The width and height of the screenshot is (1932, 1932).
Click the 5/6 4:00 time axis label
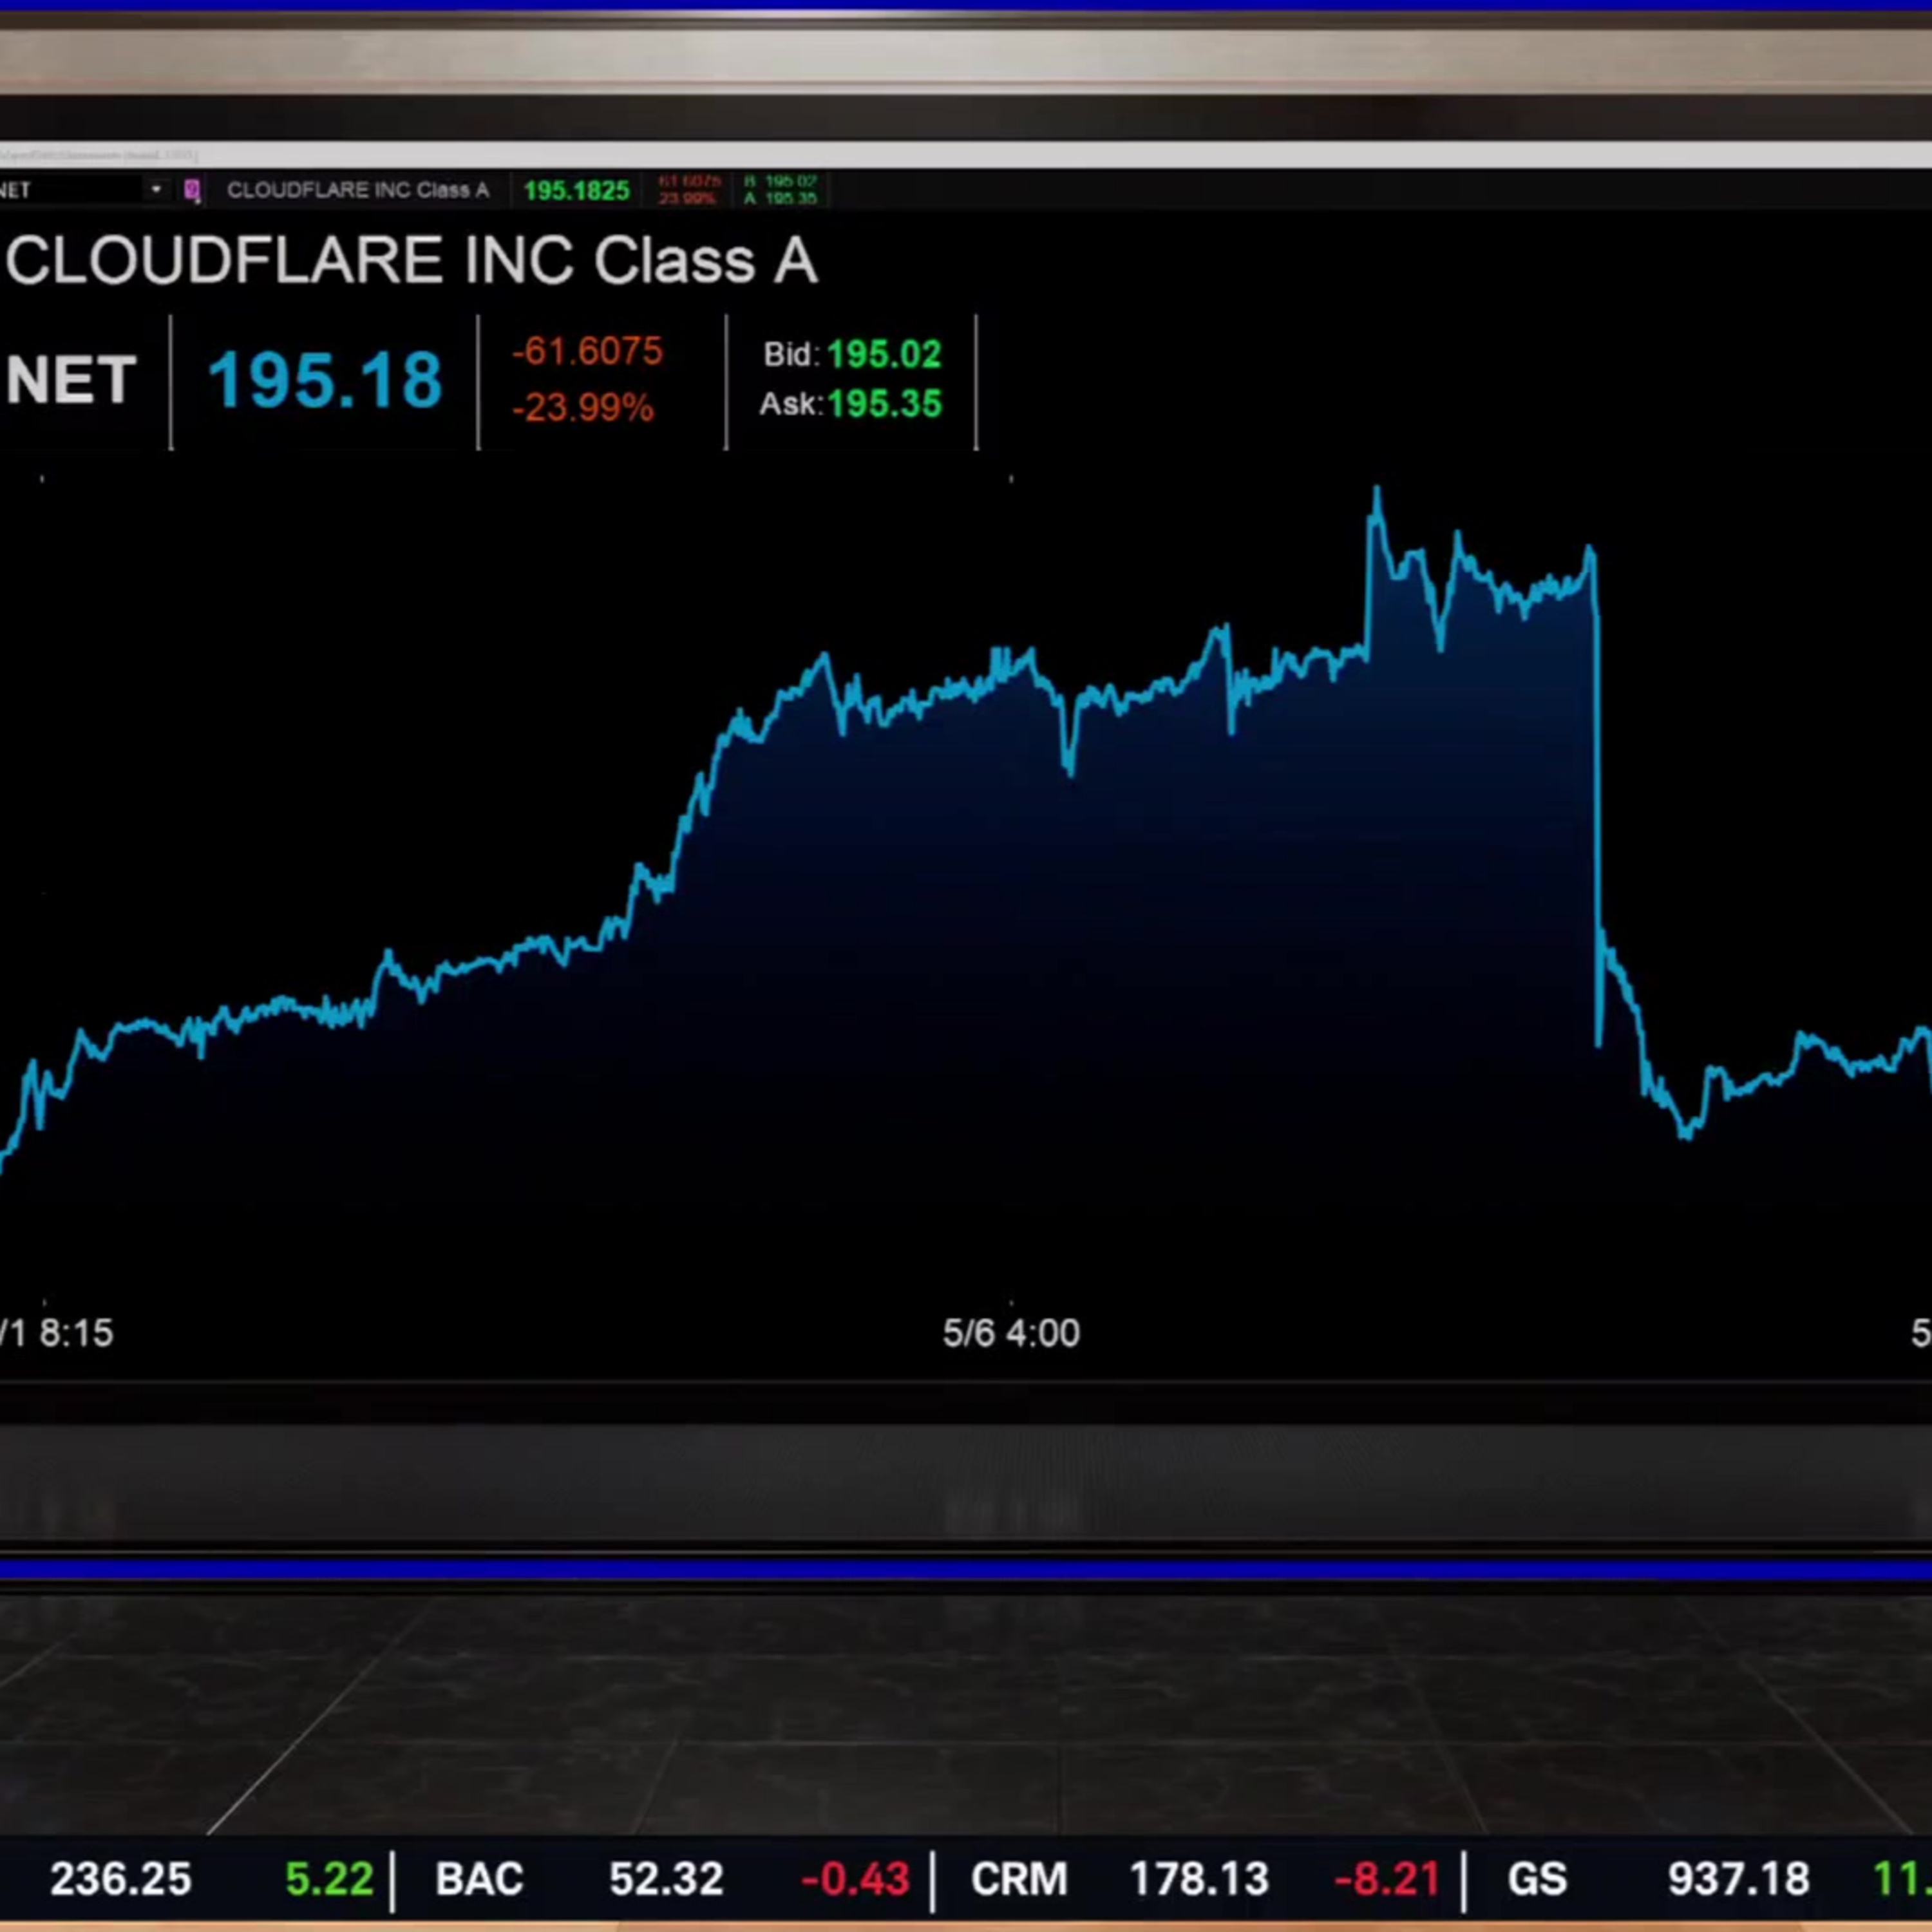click(1011, 1333)
